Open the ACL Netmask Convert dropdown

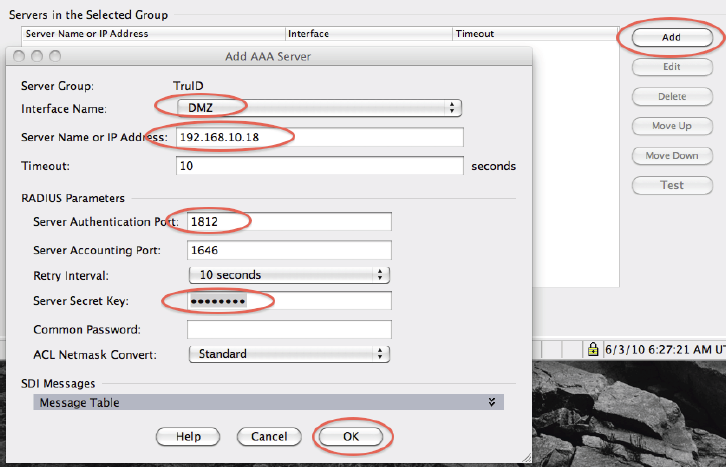(x=289, y=353)
